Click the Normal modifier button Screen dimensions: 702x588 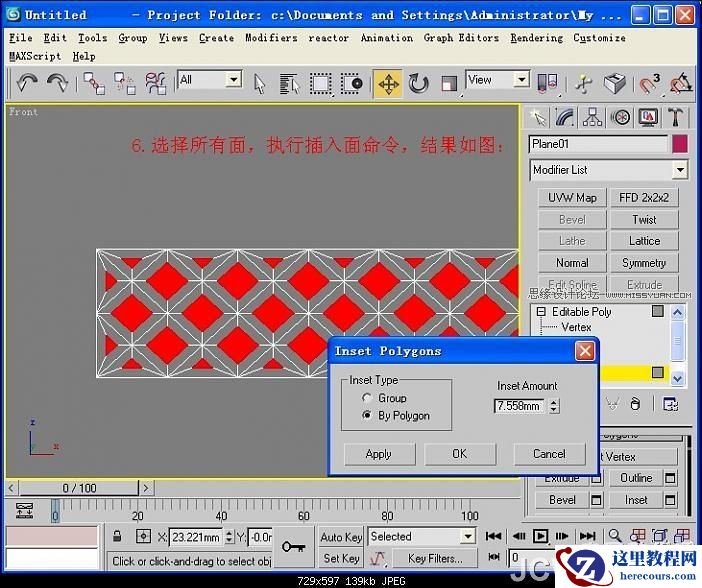click(x=572, y=263)
